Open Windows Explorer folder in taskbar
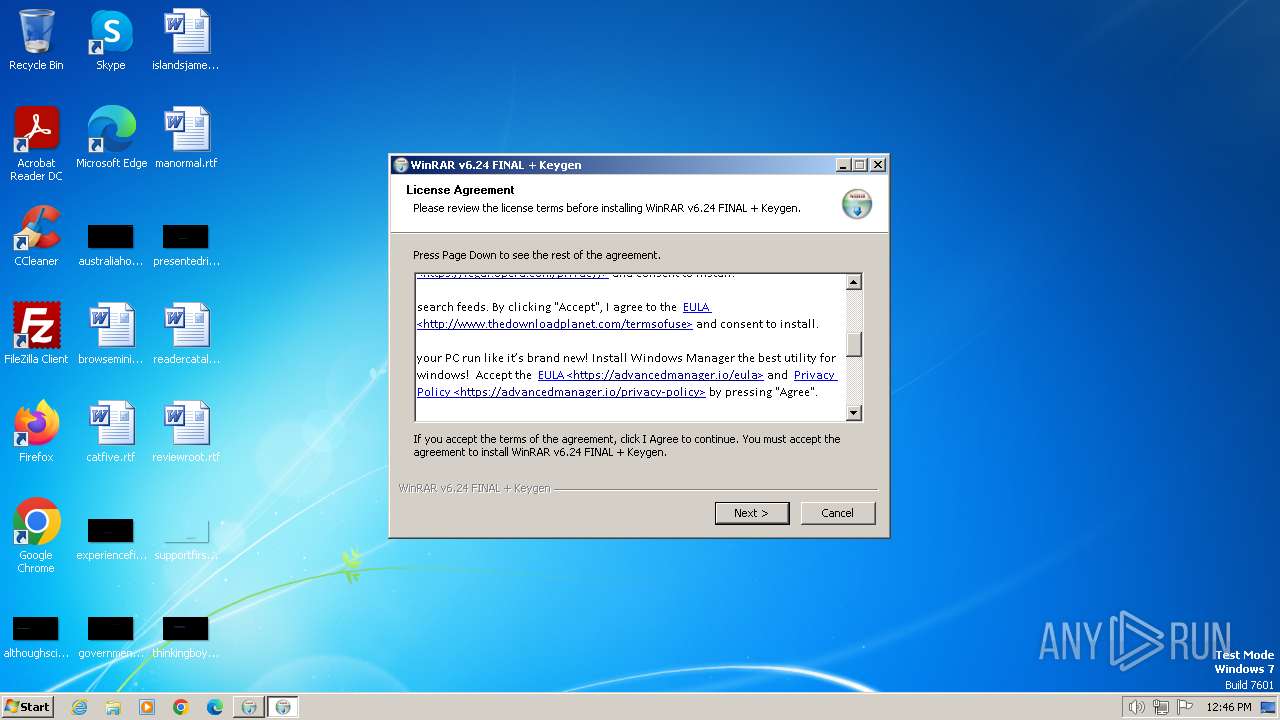Image resolution: width=1280 pixels, height=720 pixels. (113, 707)
